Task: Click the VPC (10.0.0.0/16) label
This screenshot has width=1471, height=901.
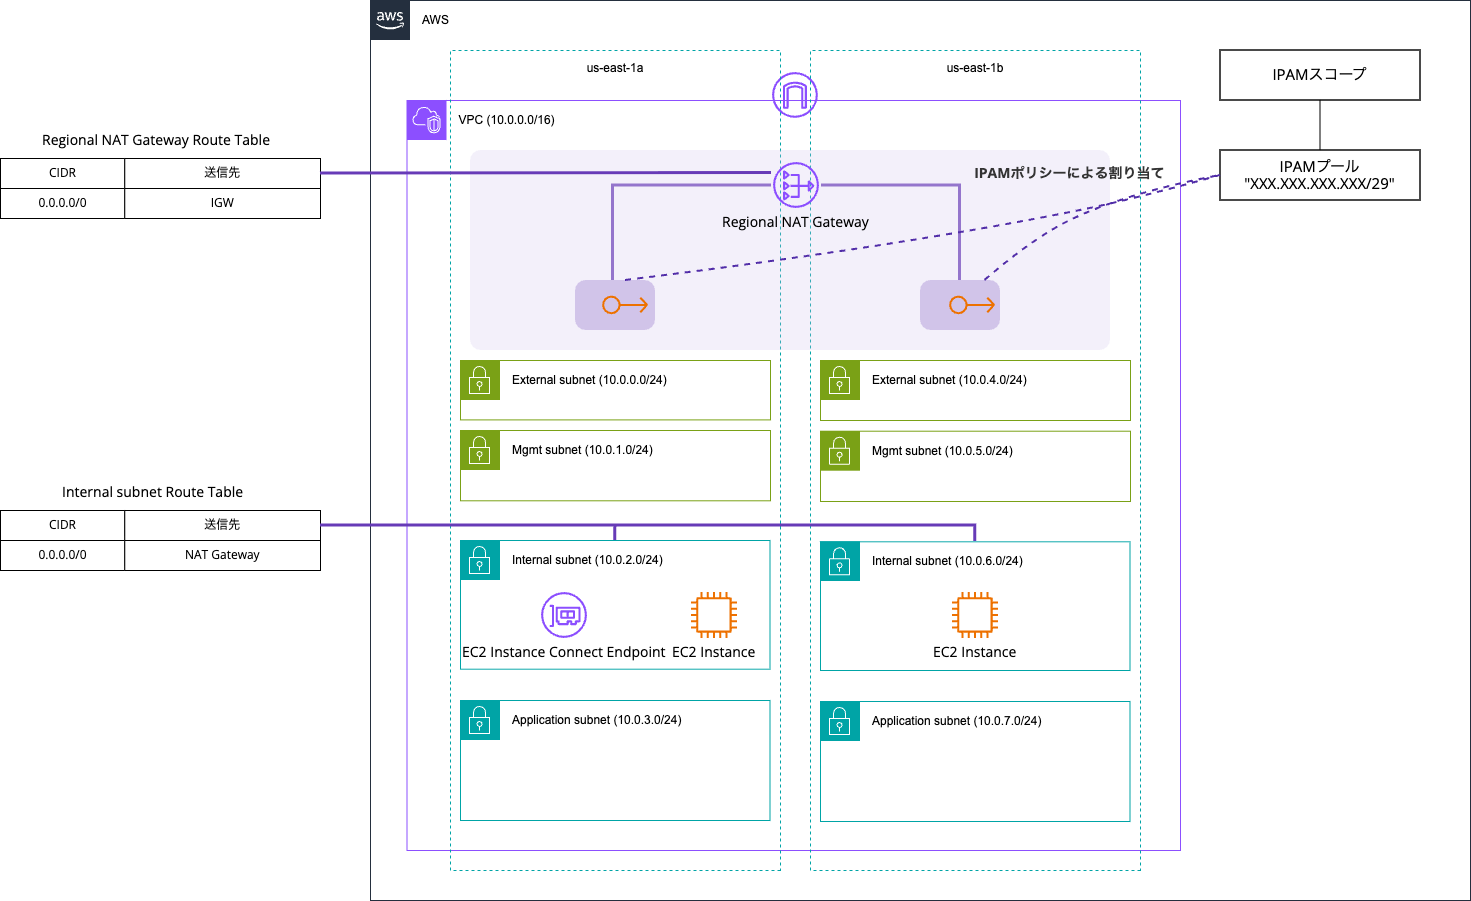Action: tap(506, 120)
